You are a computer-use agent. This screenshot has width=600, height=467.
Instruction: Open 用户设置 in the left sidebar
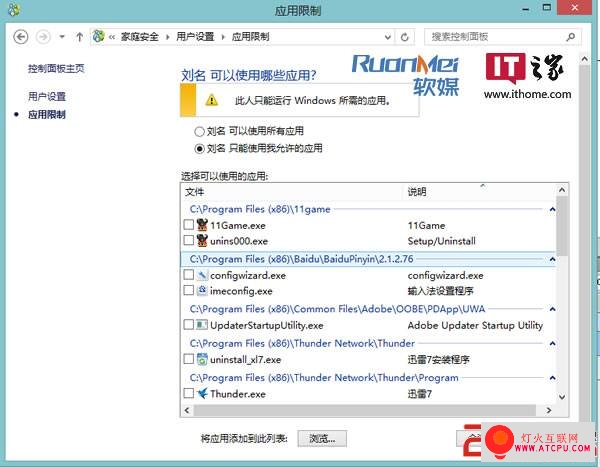click(x=47, y=96)
